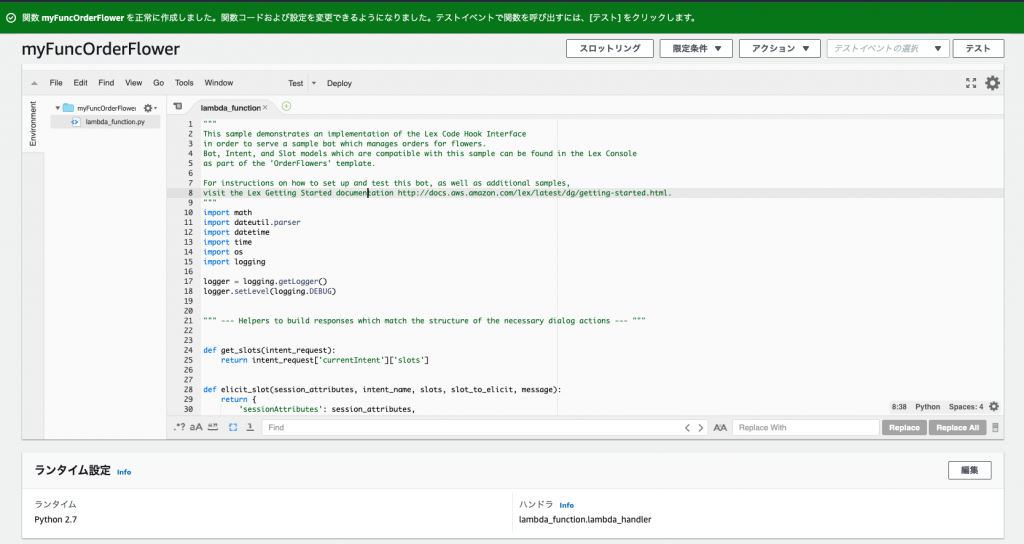
Task: Open the 限定条件 dropdown
Action: 696,48
